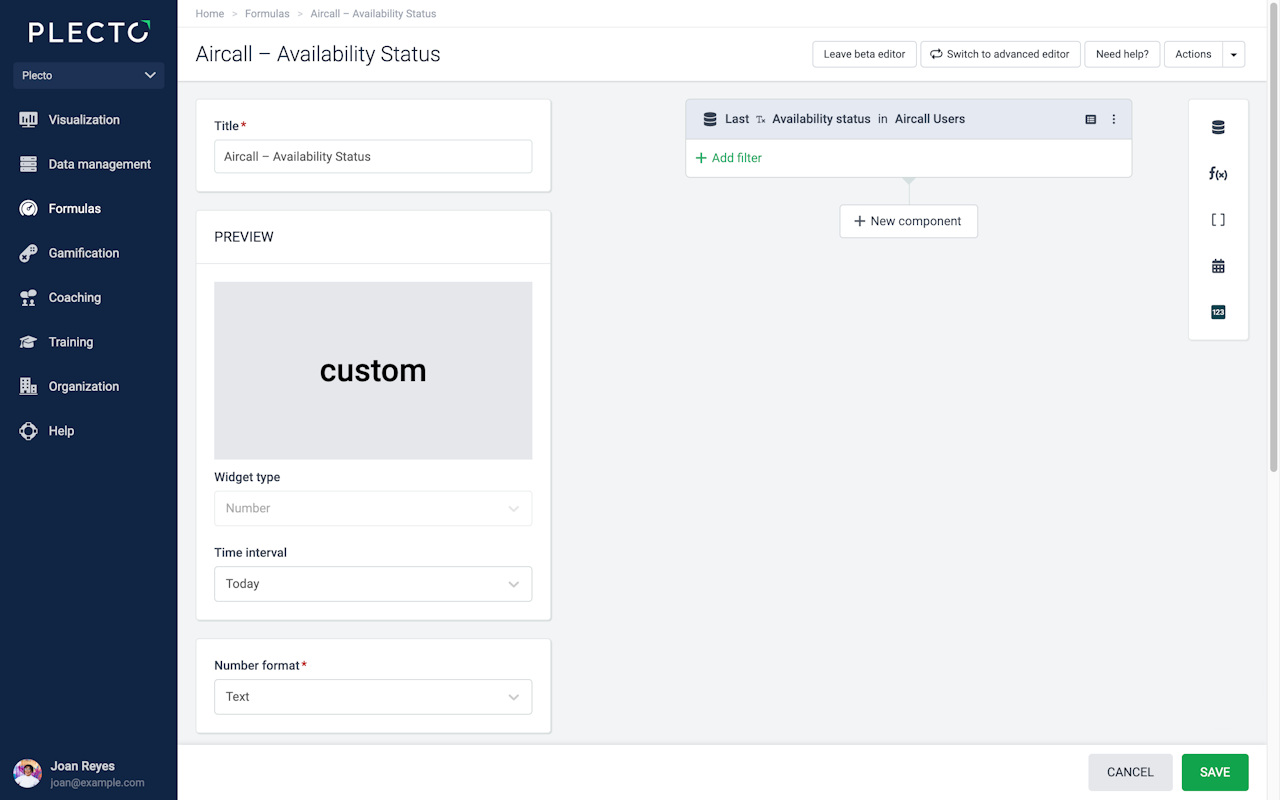Image resolution: width=1280 pixels, height=800 pixels.
Task: Open the three-dot menu on Availability status component
Action: pyautogui.click(x=1114, y=119)
